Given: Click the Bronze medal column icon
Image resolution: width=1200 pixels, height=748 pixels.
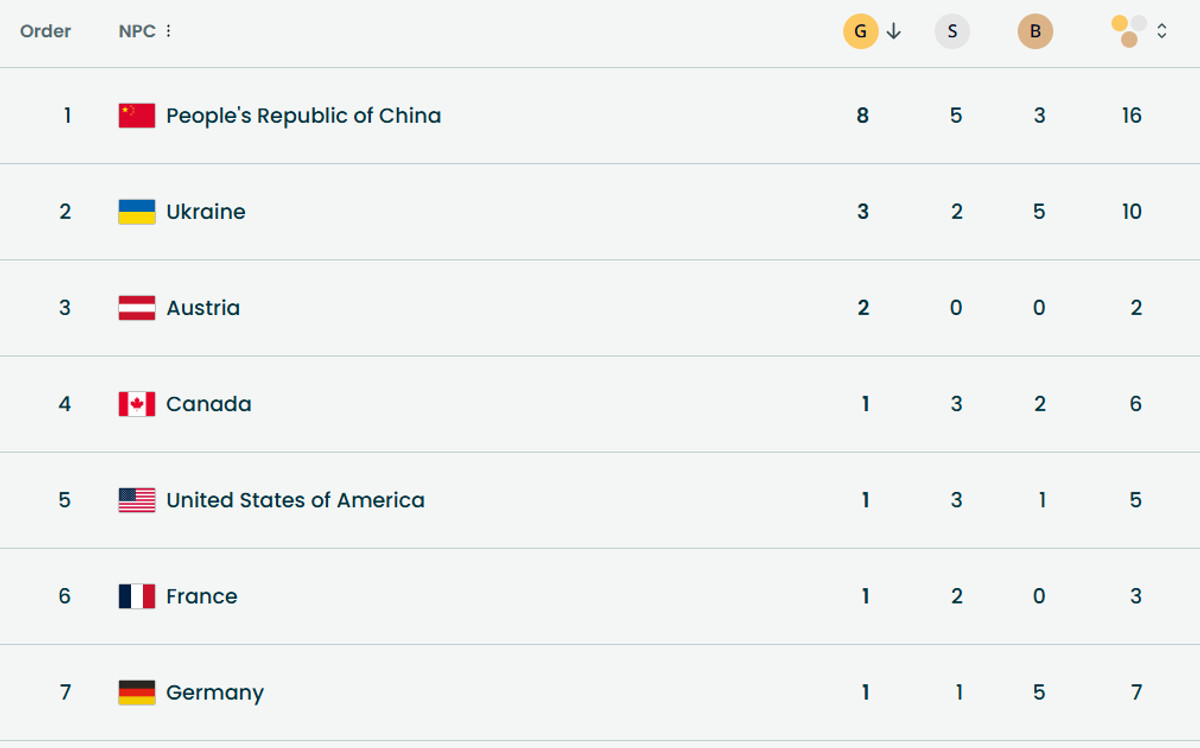Looking at the screenshot, I should 1035,32.
